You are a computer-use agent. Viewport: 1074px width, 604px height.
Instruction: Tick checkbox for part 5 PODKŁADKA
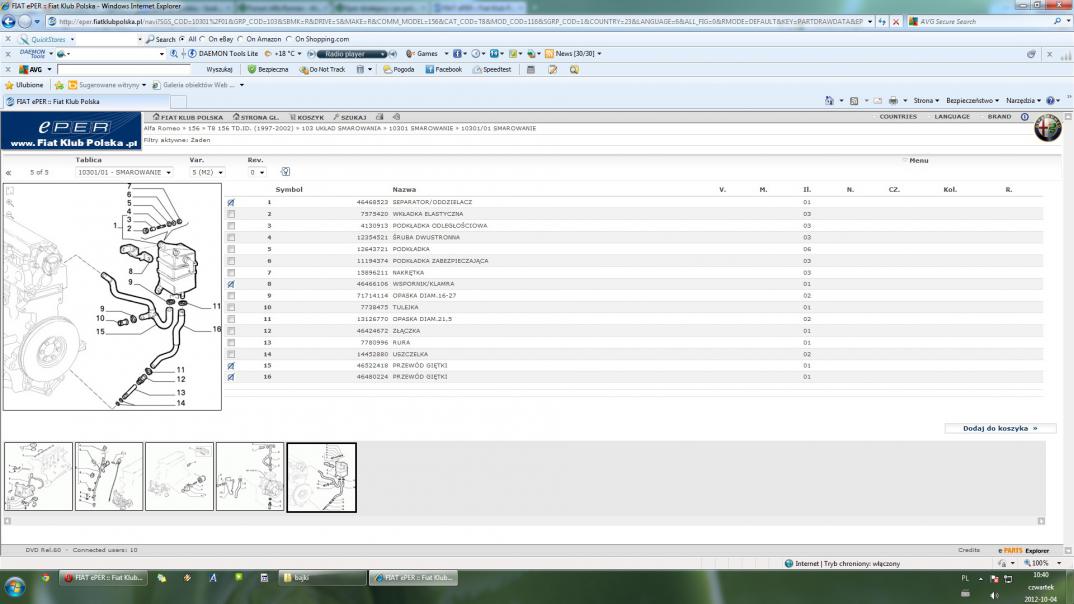click(231, 249)
